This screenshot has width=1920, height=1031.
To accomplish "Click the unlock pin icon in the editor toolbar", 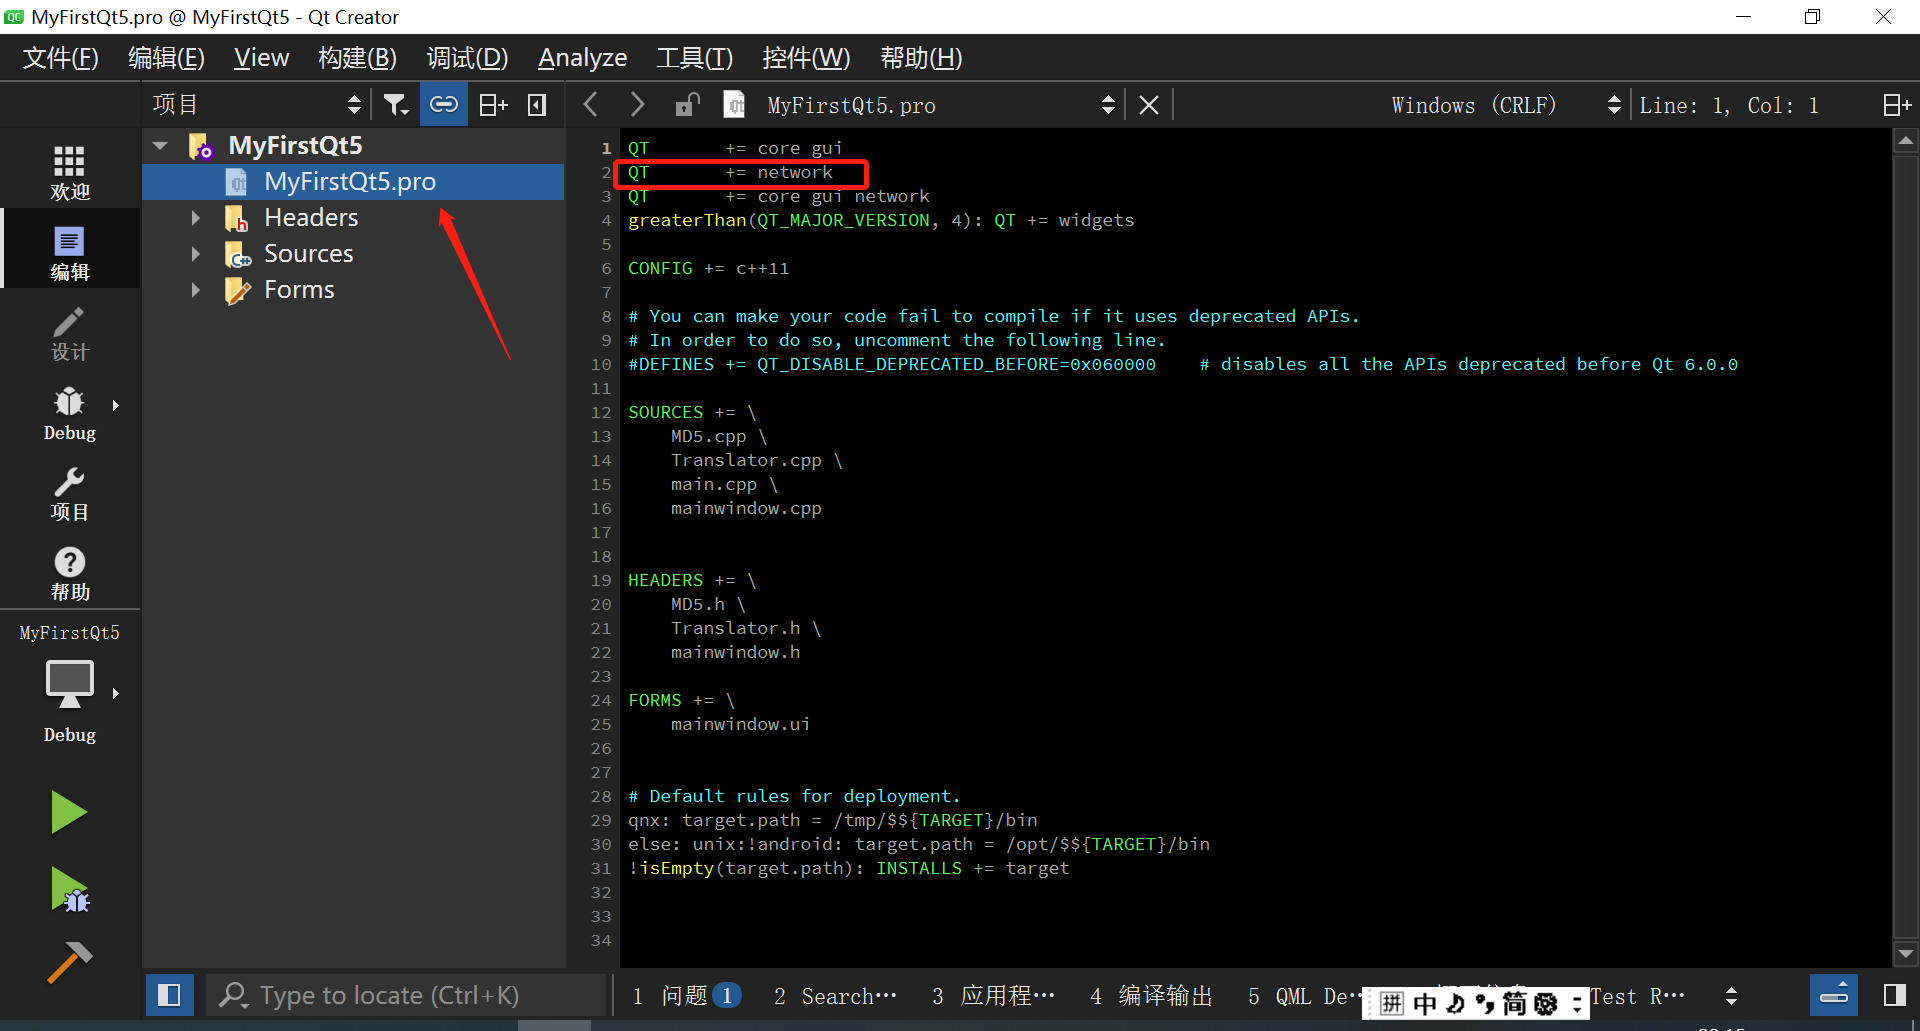I will coord(687,104).
